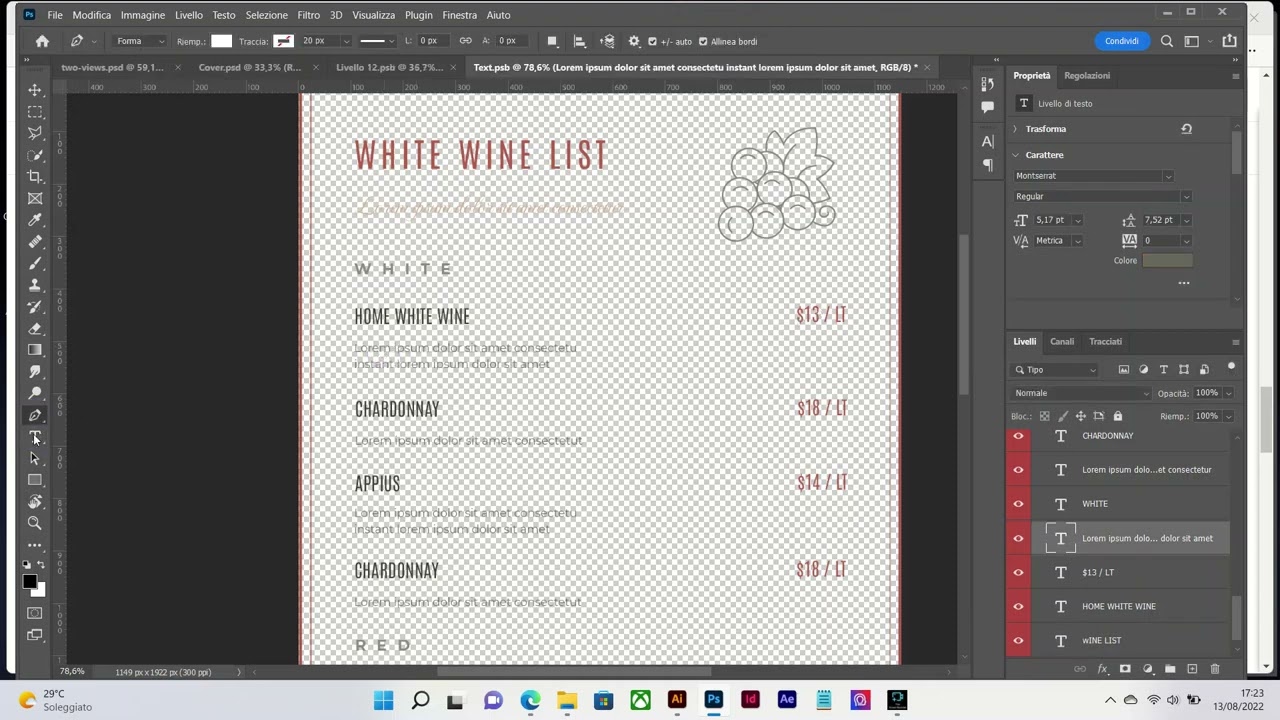1280x720 pixels.
Task: Click the Riemp. fill color swatch
Action: 221,41
